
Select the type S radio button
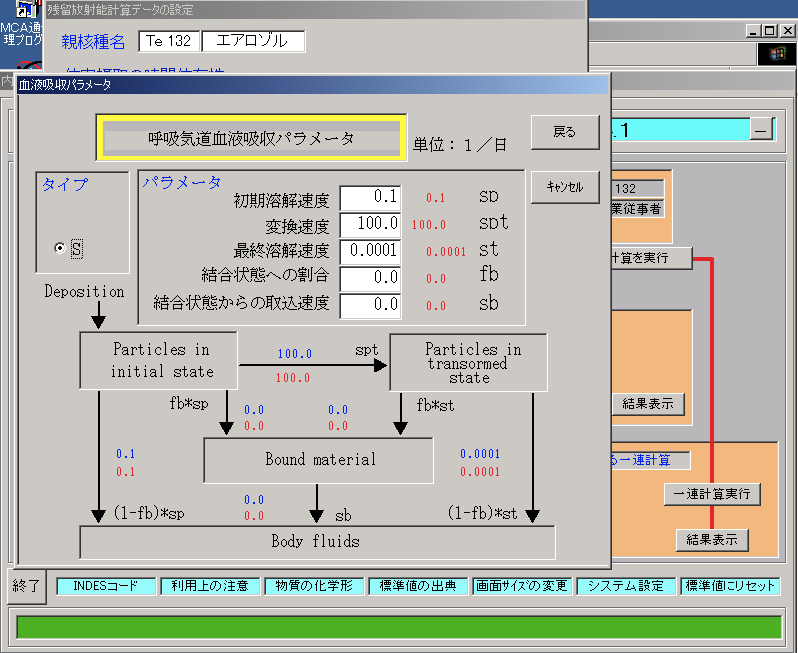61,248
